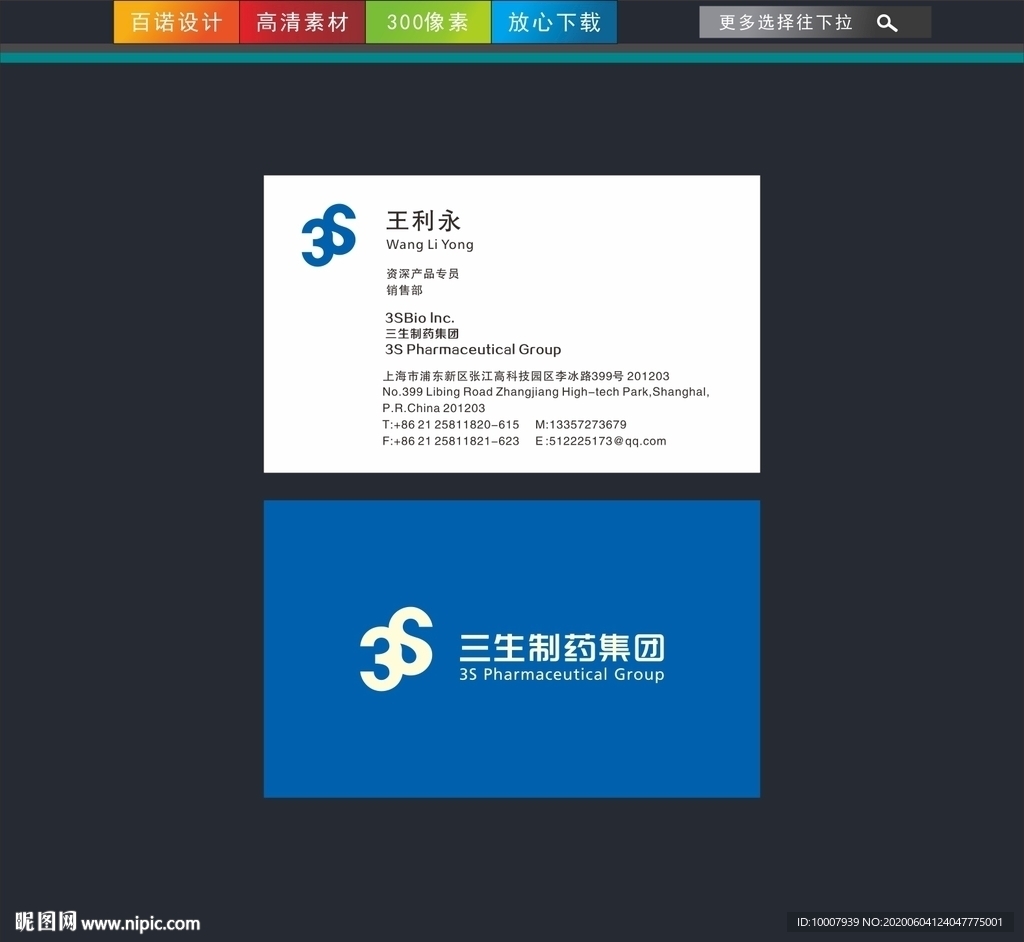1024x942 pixels.
Task: Click the cream 3S logo on blue card
Action: [396, 649]
